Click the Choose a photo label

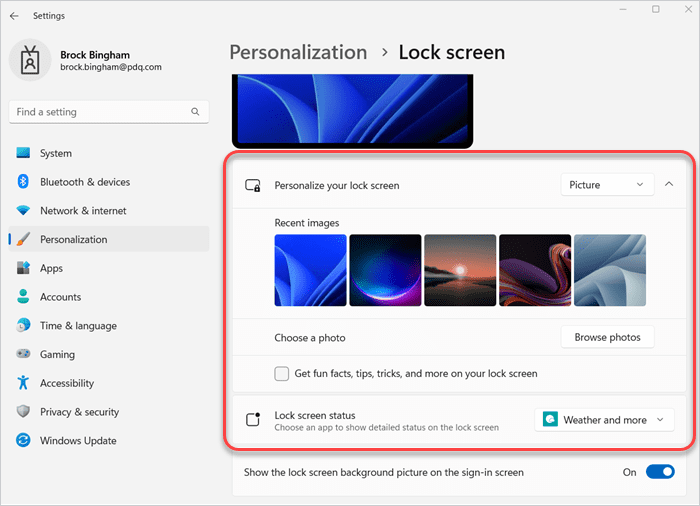pyautogui.click(x=310, y=338)
